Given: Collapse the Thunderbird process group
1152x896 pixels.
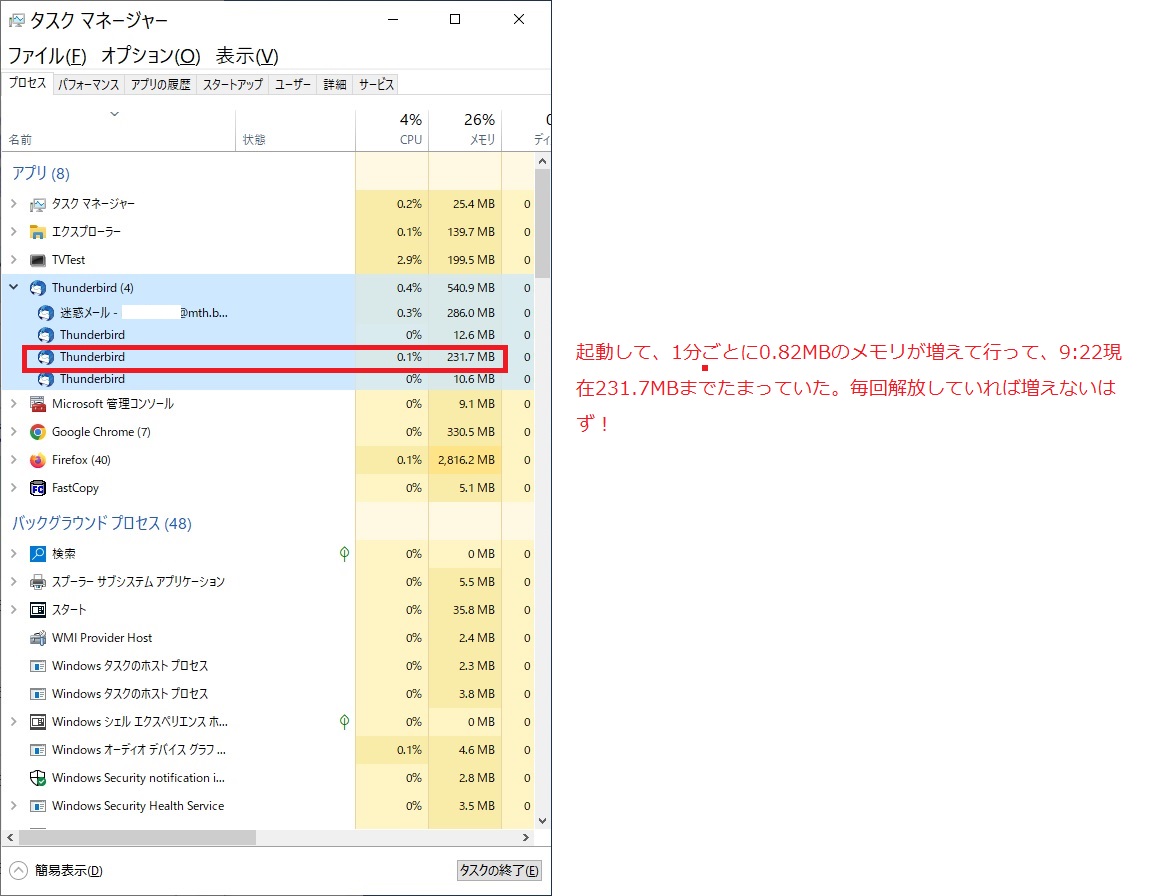Looking at the screenshot, I should (13, 288).
